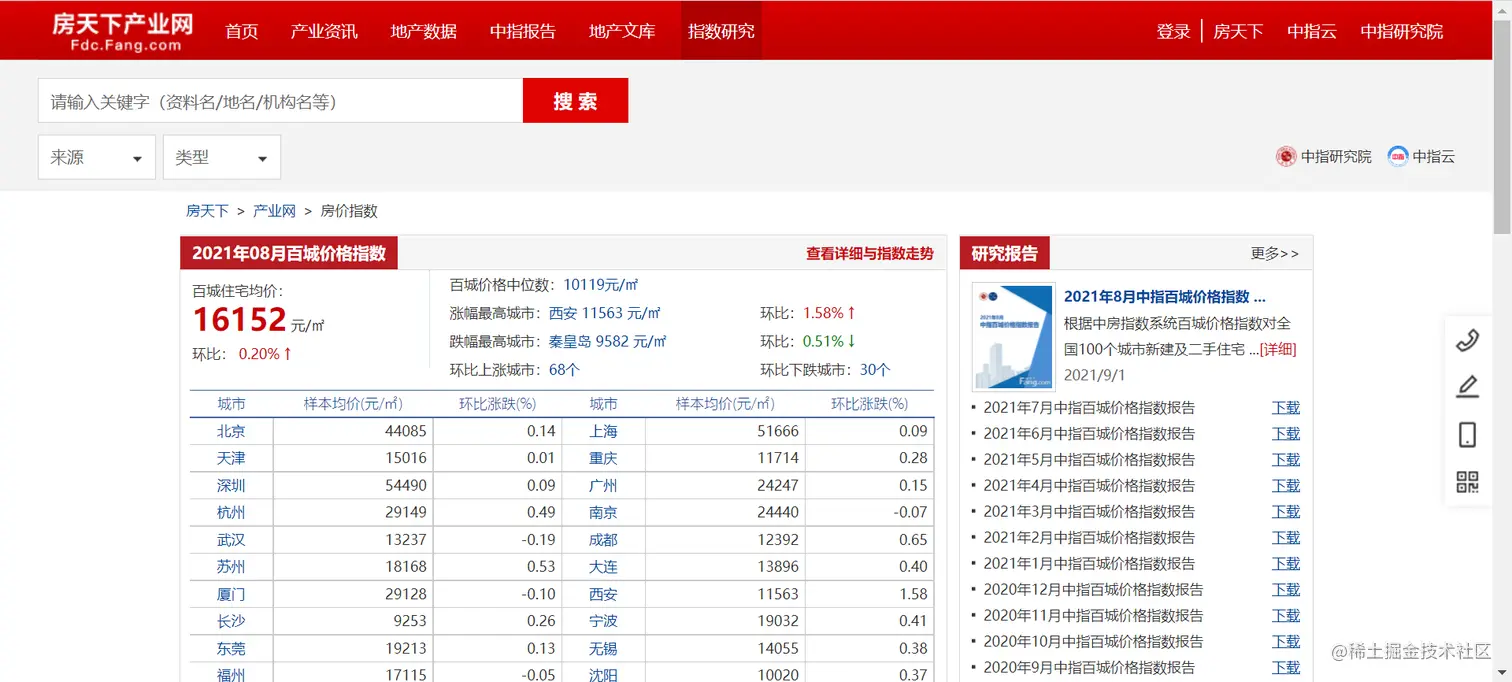
Task: Click the 登录 login link
Action: 1173,30
